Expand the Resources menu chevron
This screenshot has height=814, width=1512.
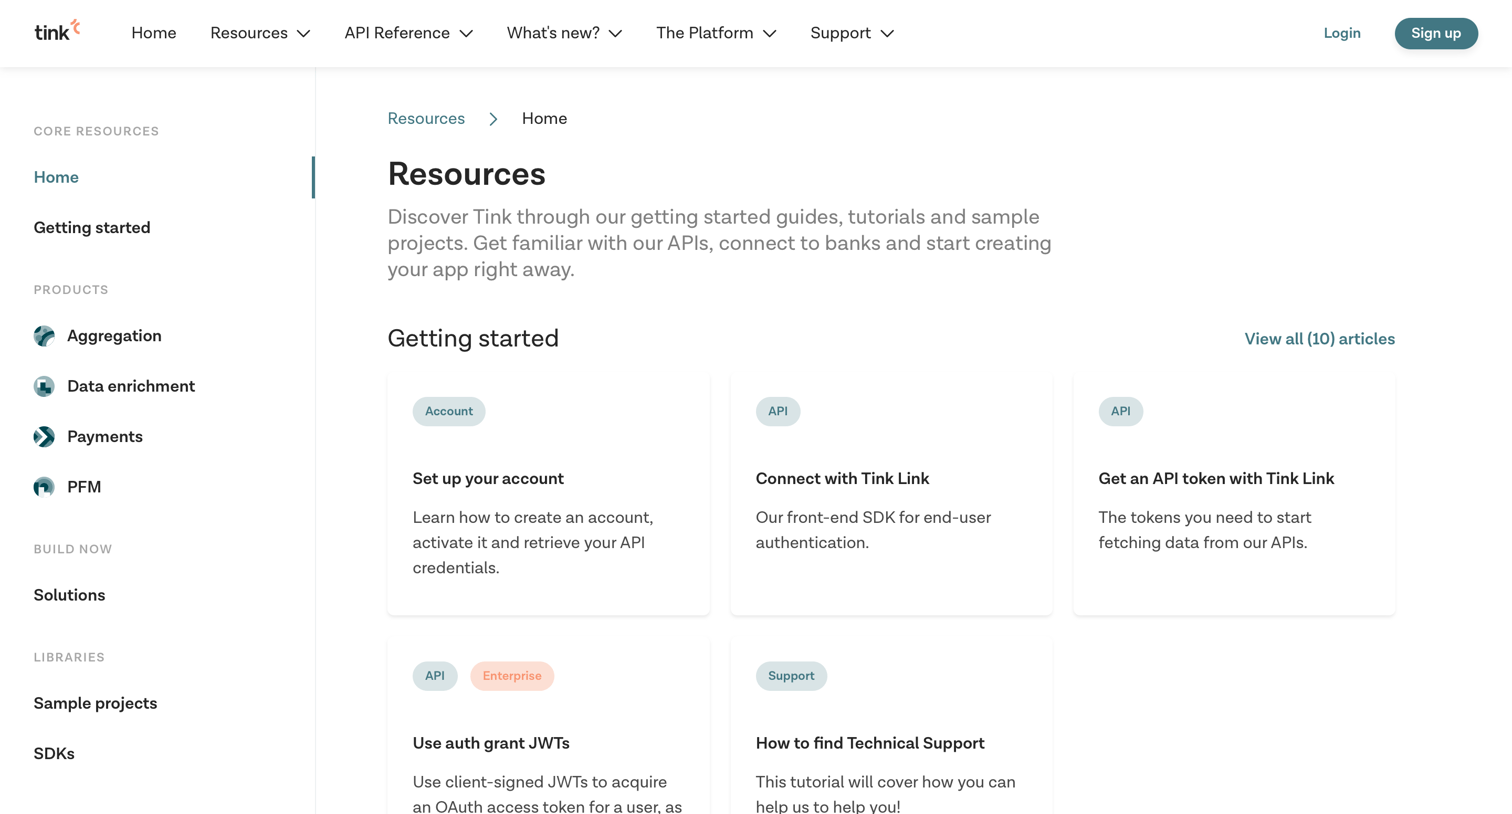pos(304,34)
